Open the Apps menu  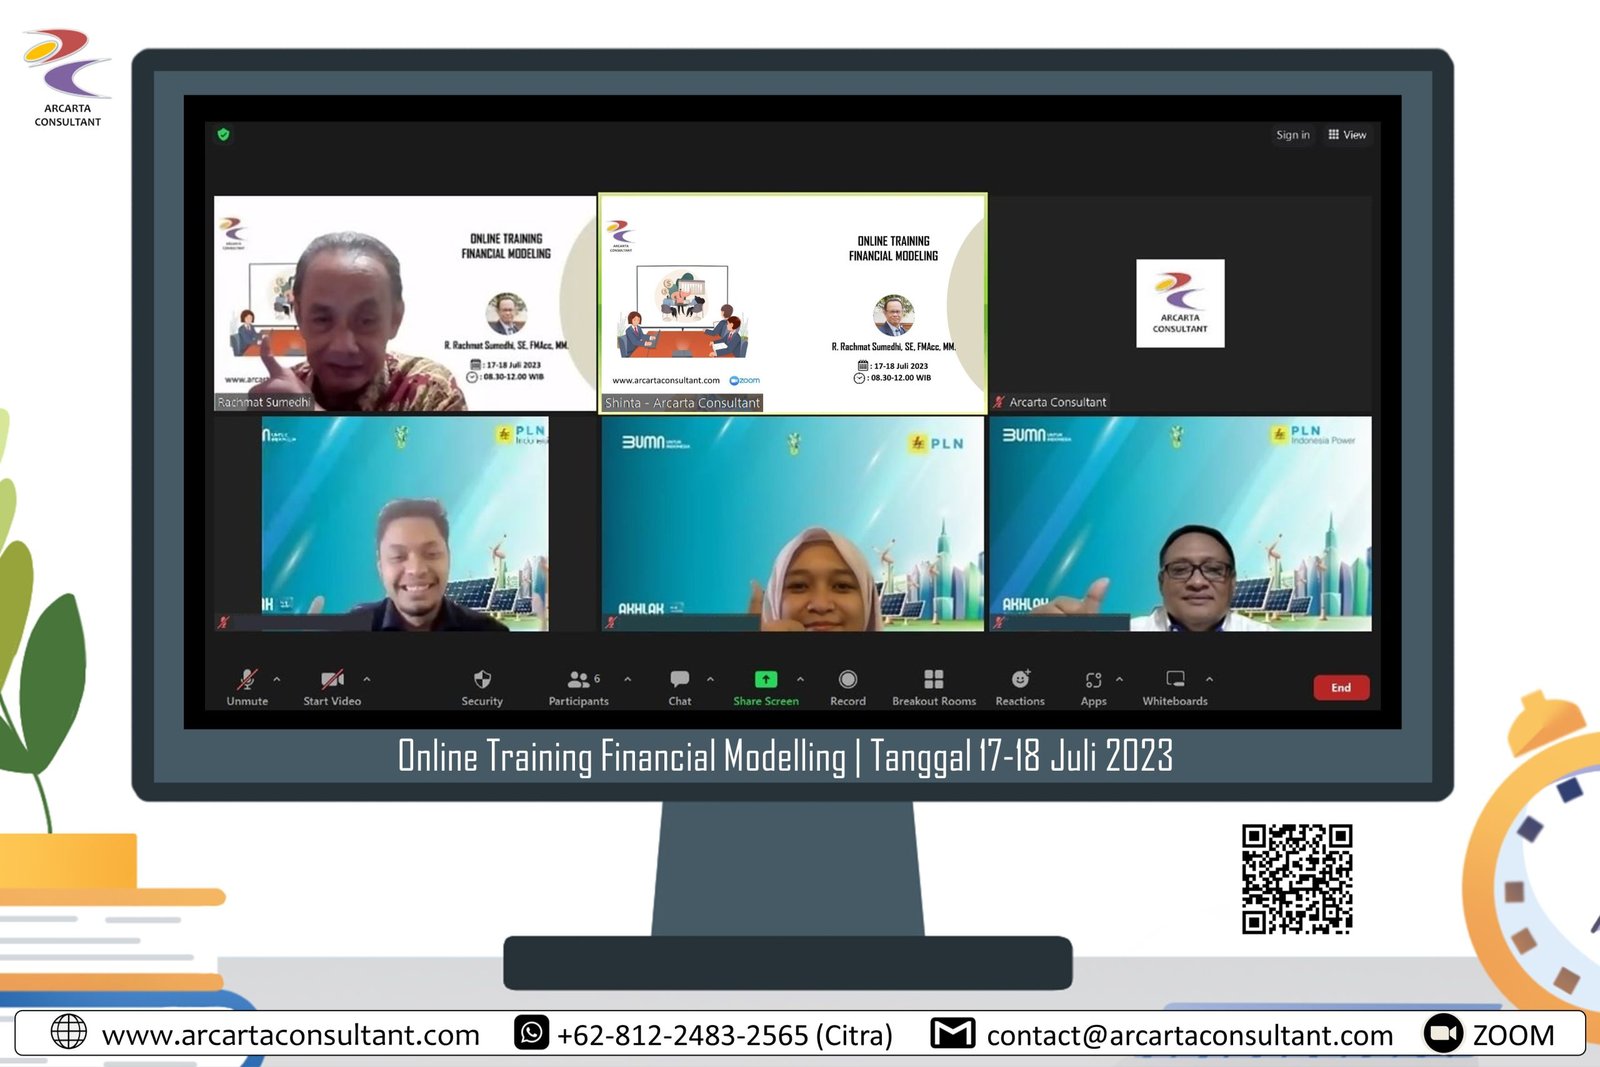click(x=1093, y=681)
